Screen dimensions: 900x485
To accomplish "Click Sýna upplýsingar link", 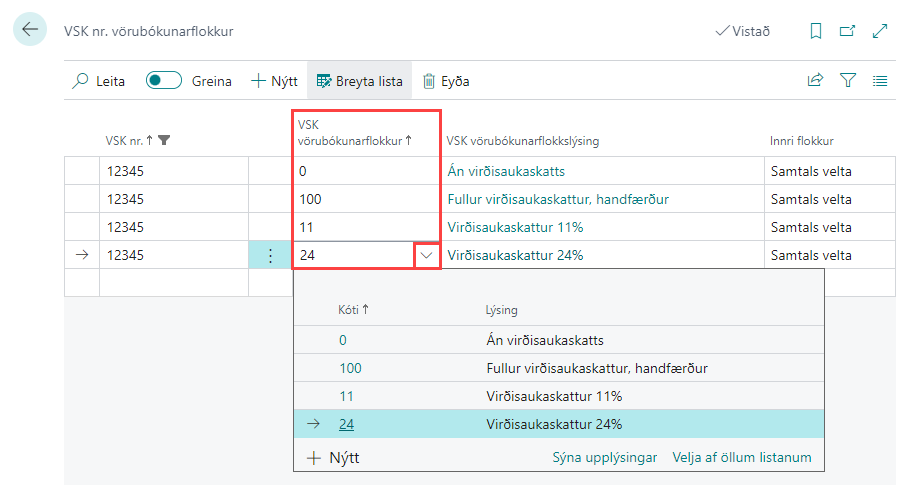I will point(604,457).
